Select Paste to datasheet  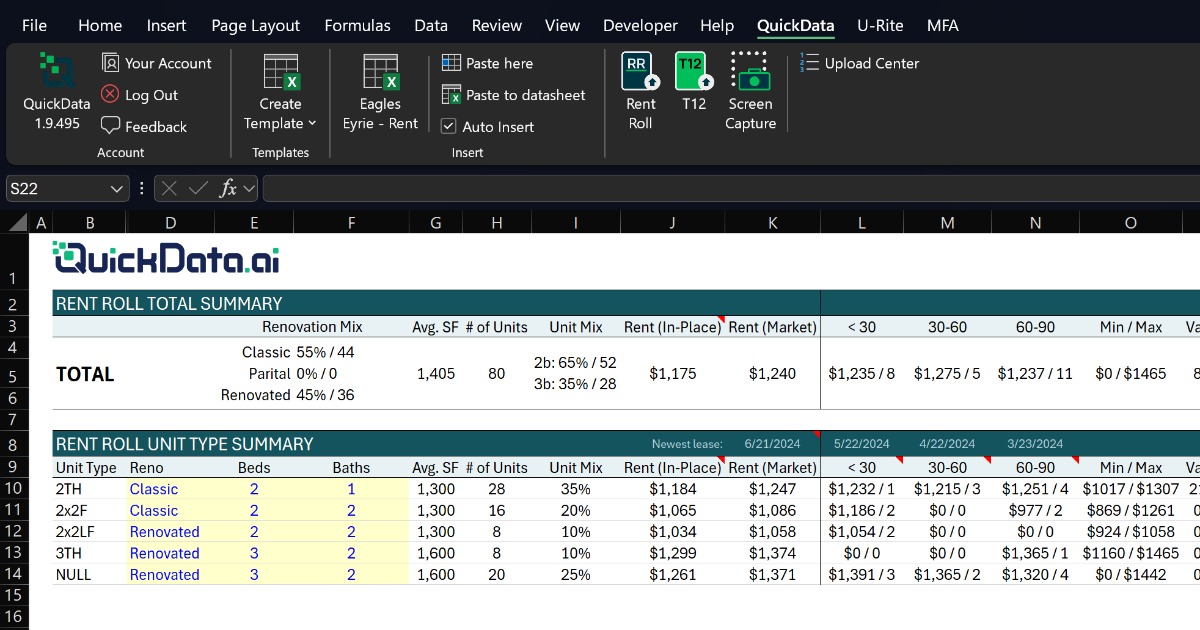click(x=514, y=95)
